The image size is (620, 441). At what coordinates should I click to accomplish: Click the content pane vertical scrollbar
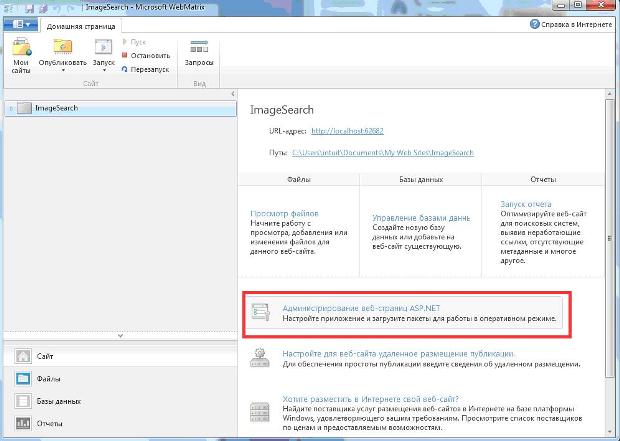609,238
